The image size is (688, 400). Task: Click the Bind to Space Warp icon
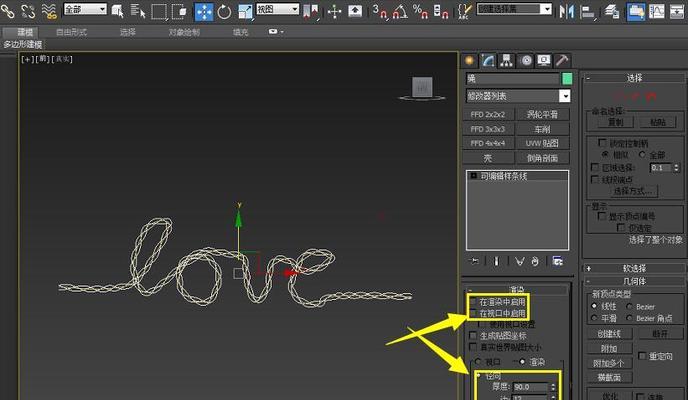tap(50, 11)
